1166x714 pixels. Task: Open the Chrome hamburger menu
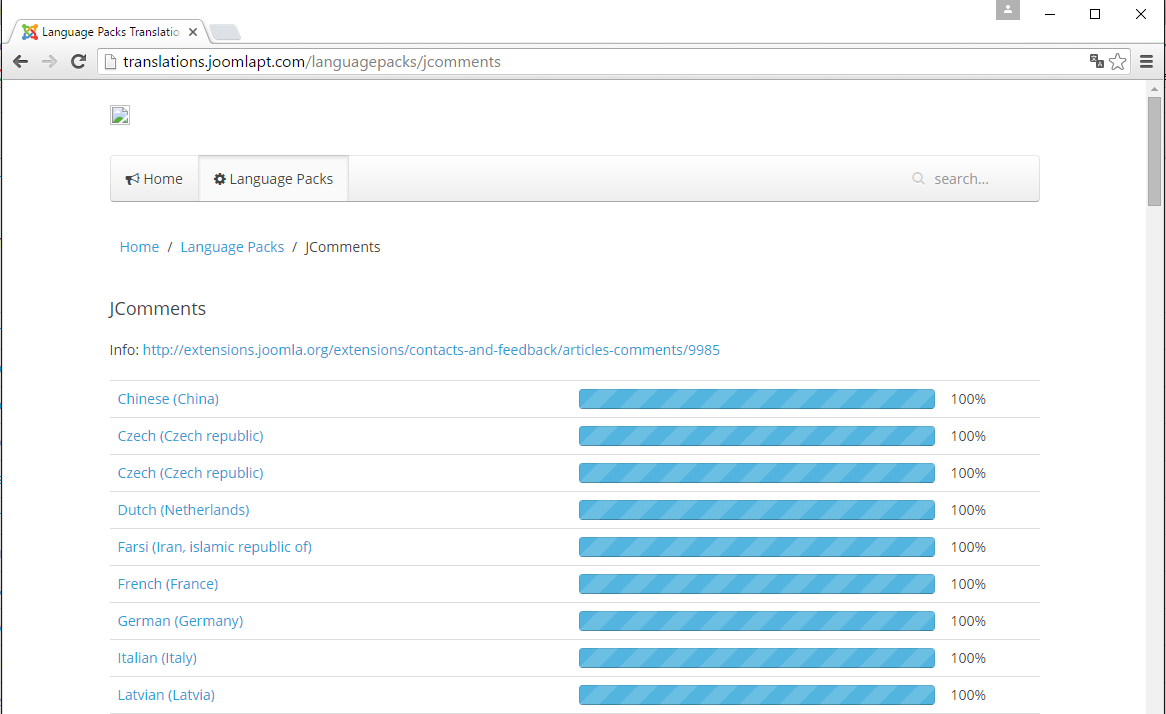[1146, 62]
